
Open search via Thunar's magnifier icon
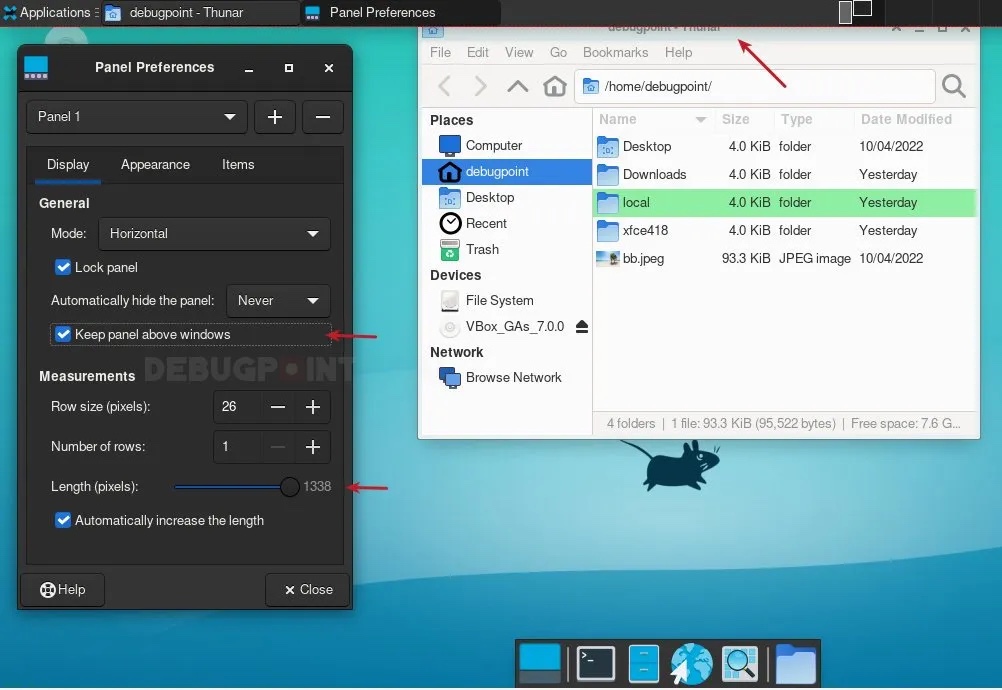tap(952, 87)
